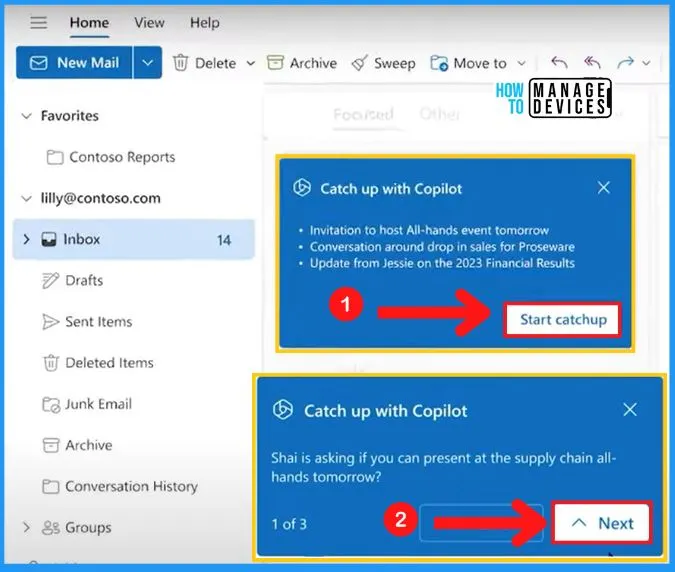Image resolution: width=675 pixels, height=572 pixels.
Task: Click the Reply All double-arrow icon
Action: 592,63
